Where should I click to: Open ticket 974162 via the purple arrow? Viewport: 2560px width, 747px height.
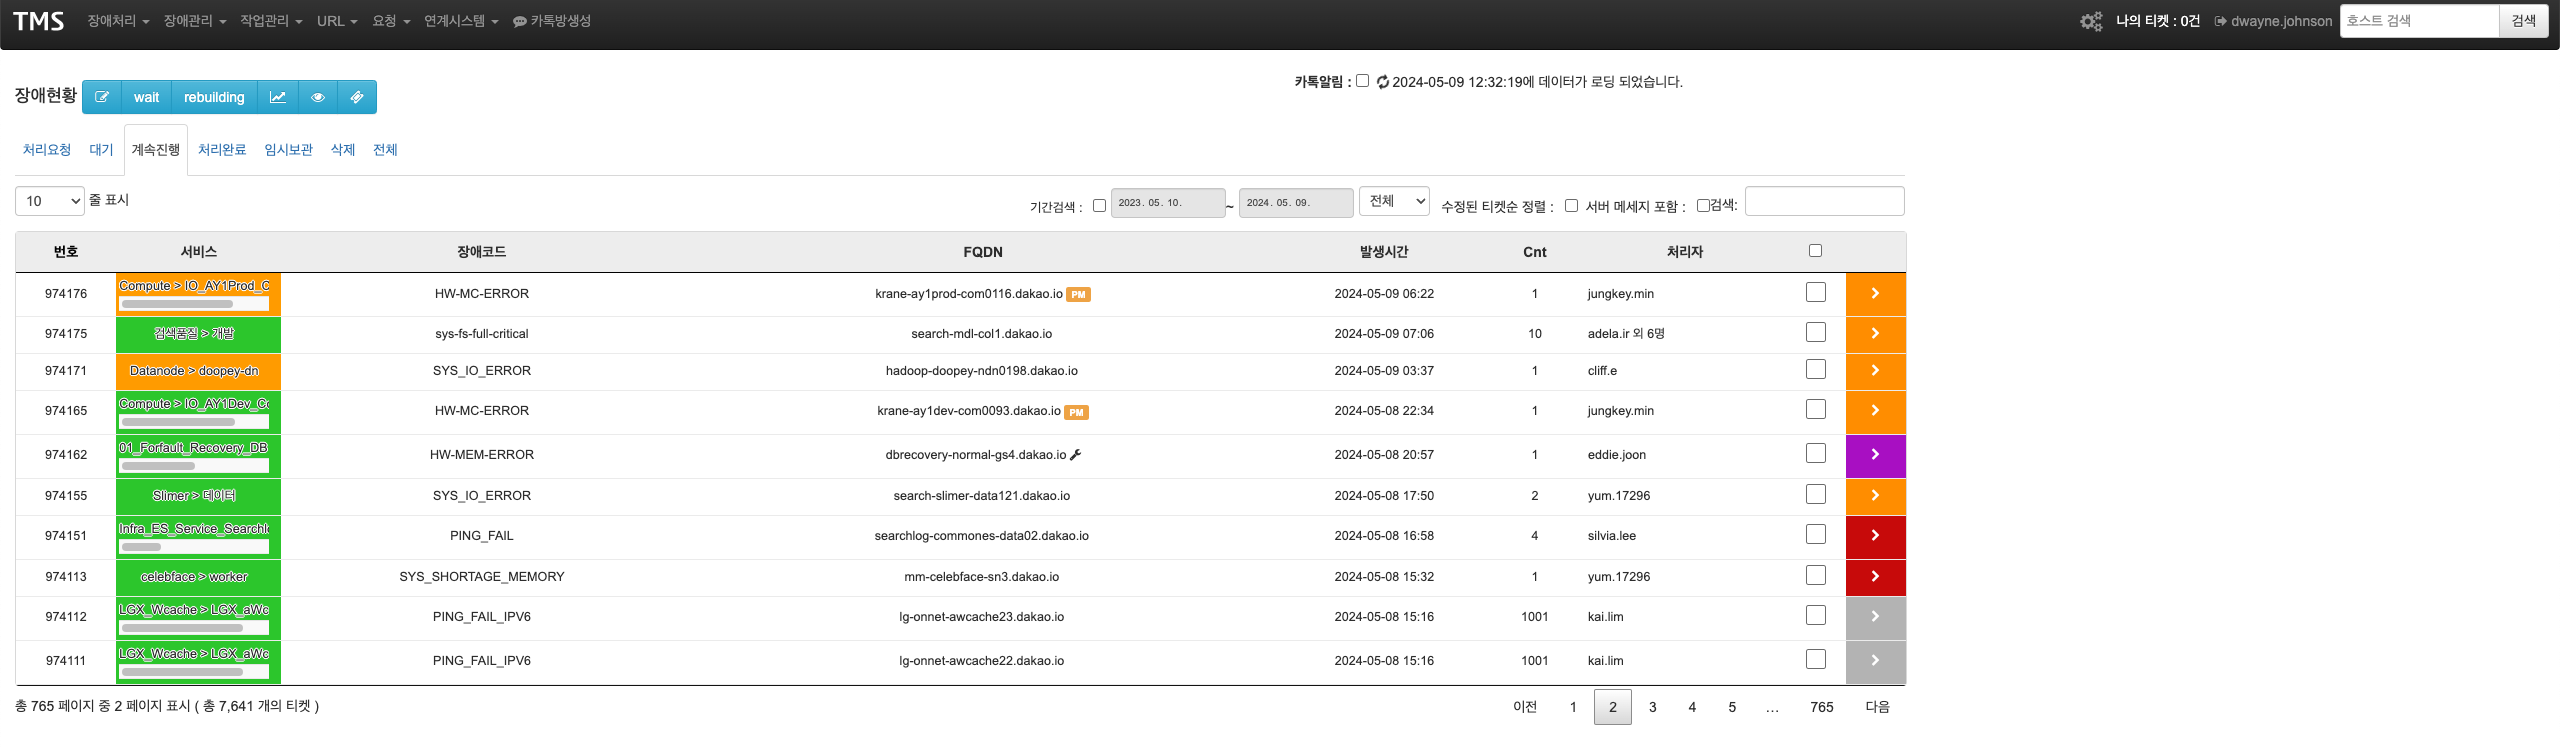(1875, 455)
